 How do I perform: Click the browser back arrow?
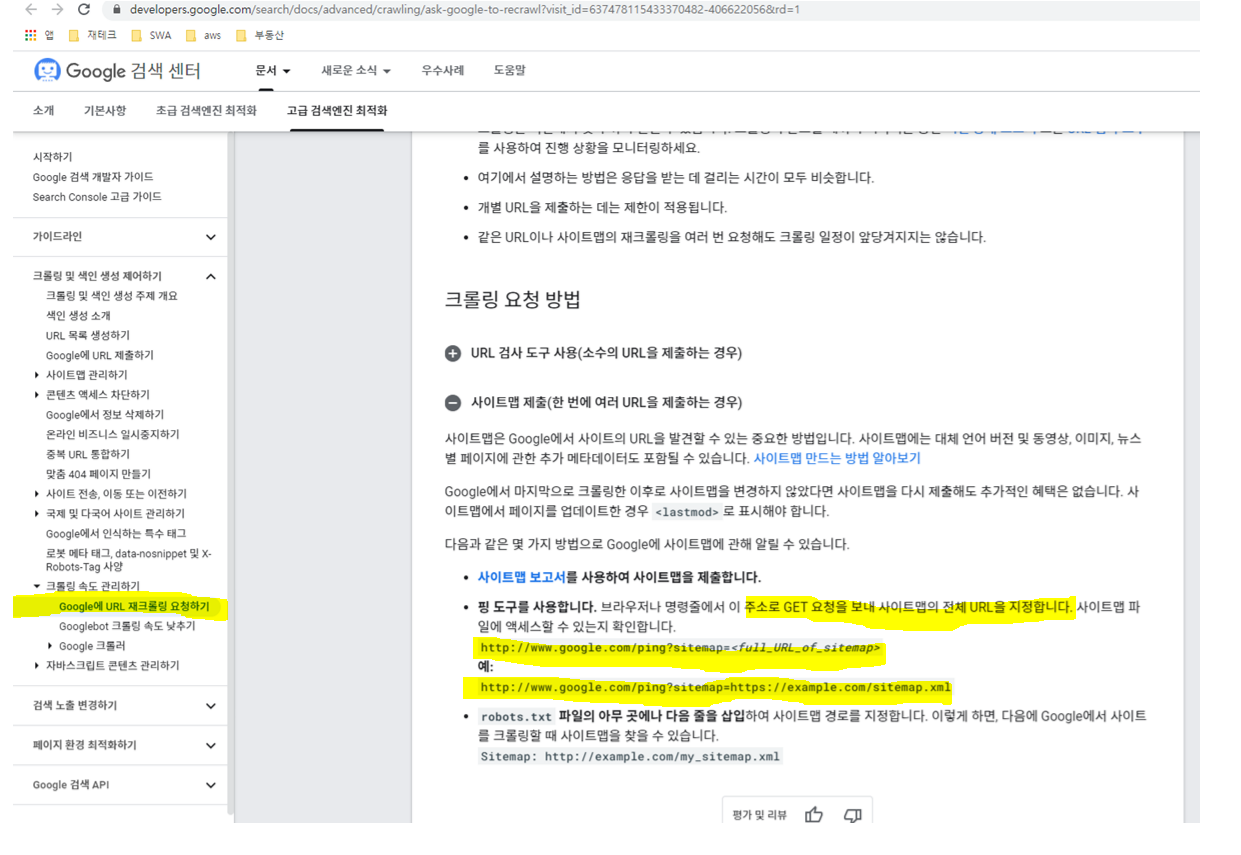[x=31, y=9]
